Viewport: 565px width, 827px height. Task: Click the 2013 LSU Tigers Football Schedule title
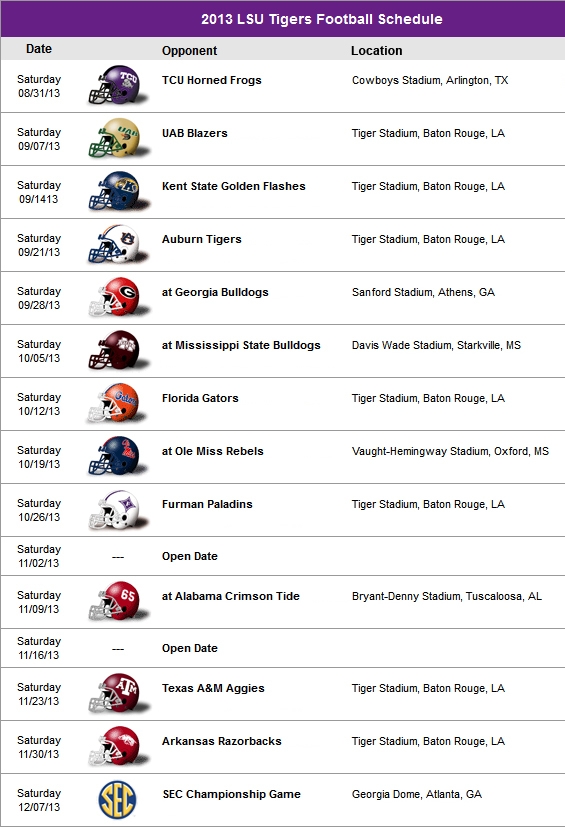coord(322,20)
